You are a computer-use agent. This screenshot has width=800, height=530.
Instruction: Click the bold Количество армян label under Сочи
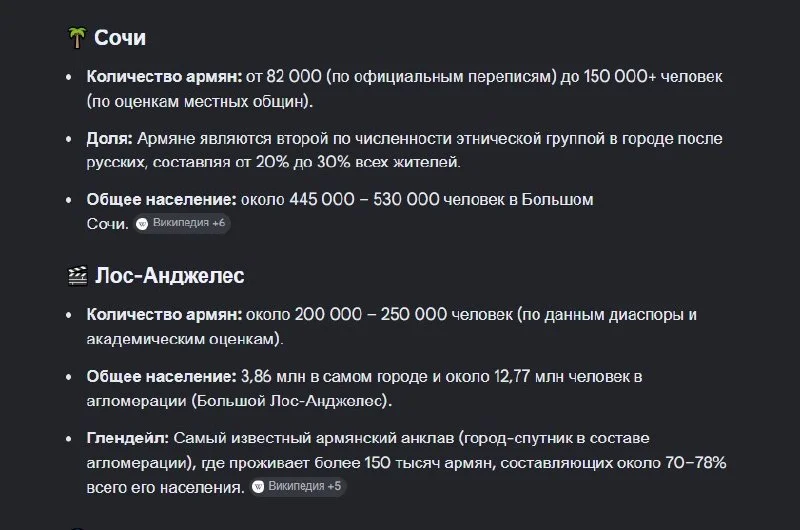[x=164, y=77]
